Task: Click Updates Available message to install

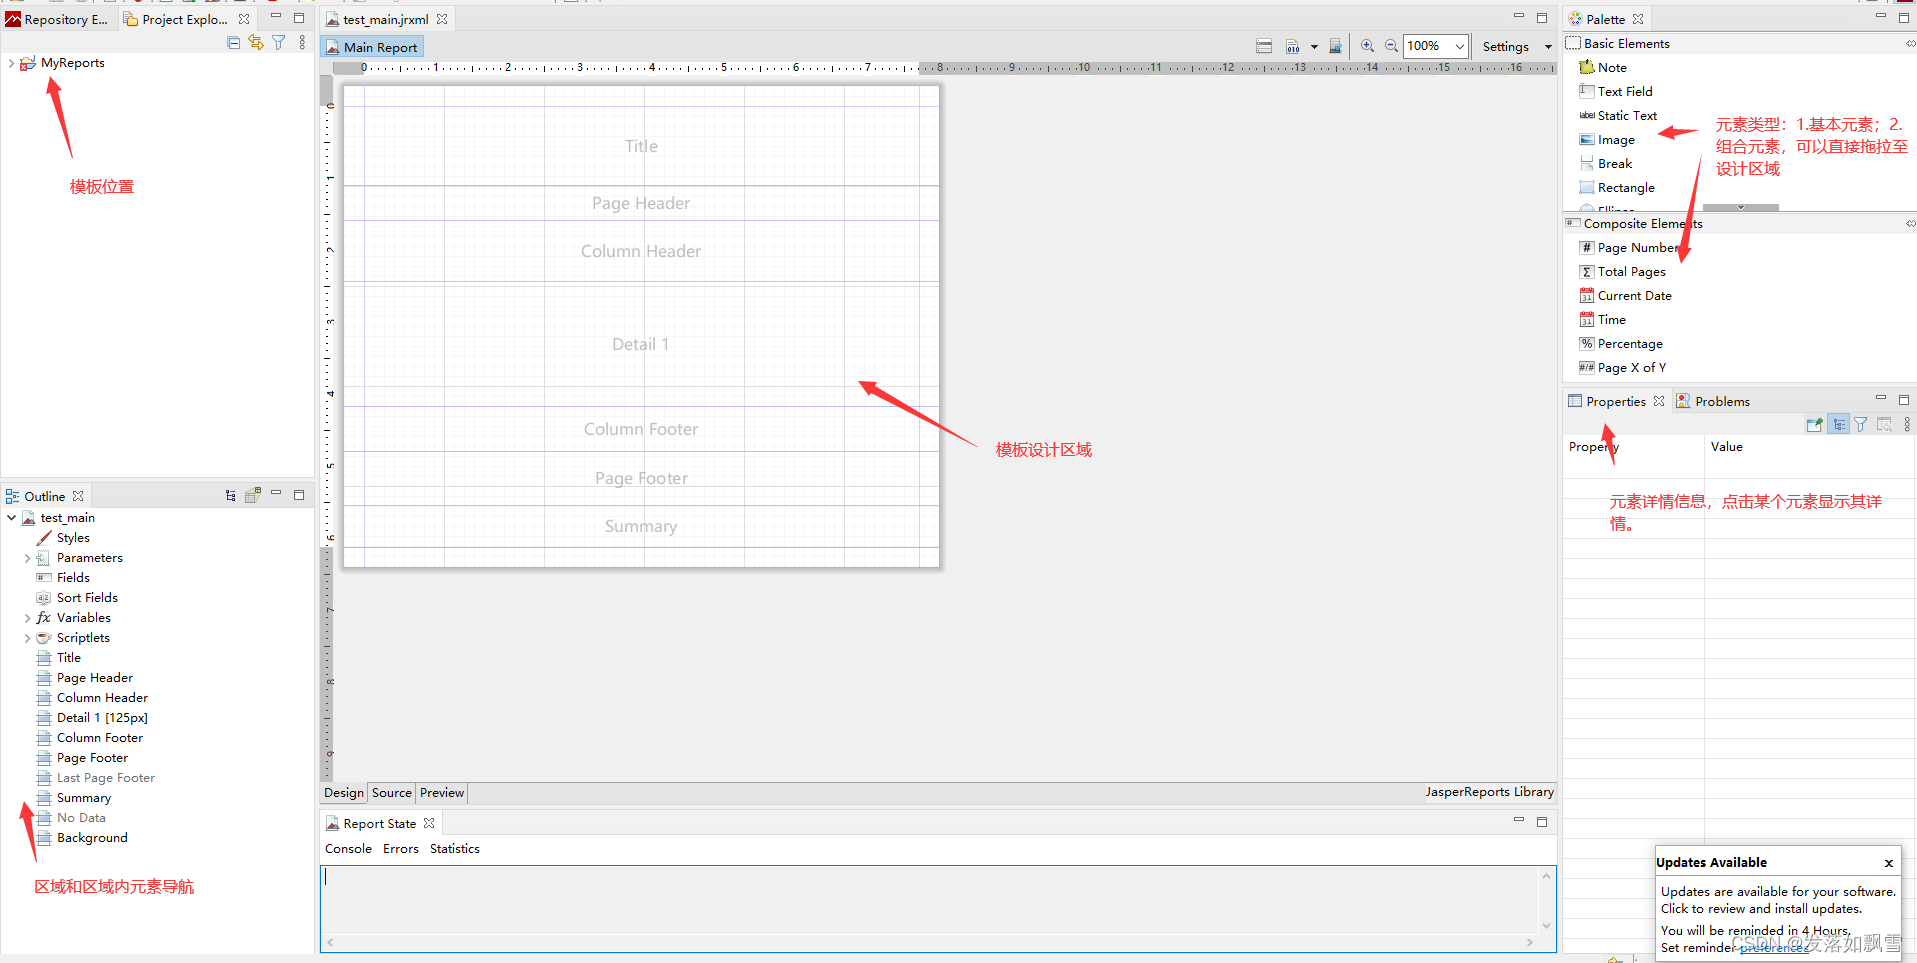Action: tap(1778, 900)
